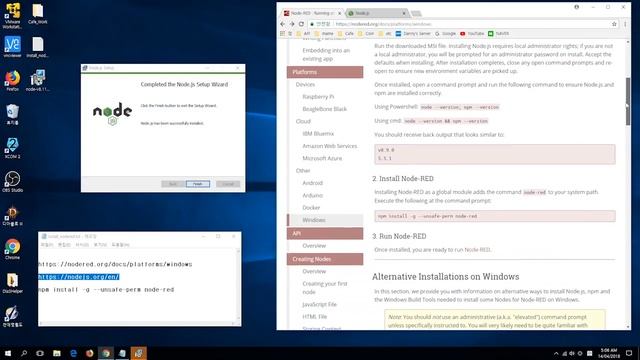The height and width of the screenshot is (360, 640).
Task: Open a new Chrome tab
Action: (x=416, y=13)
